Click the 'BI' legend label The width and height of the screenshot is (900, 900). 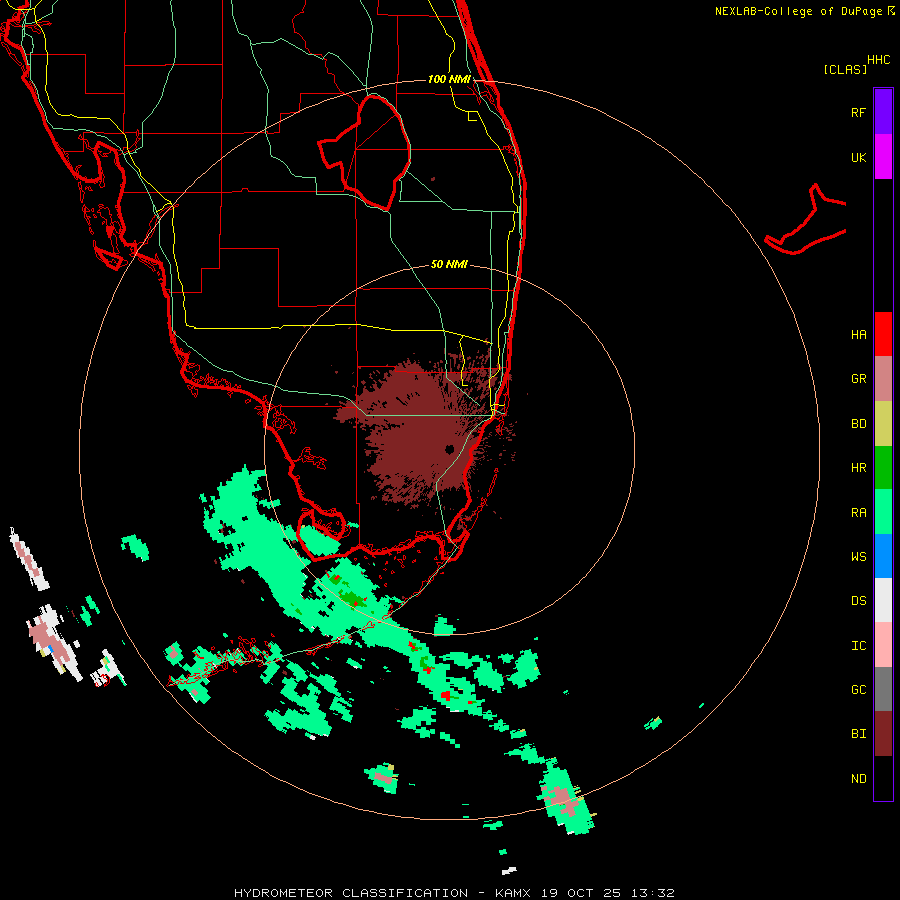[x=858, y=734]
